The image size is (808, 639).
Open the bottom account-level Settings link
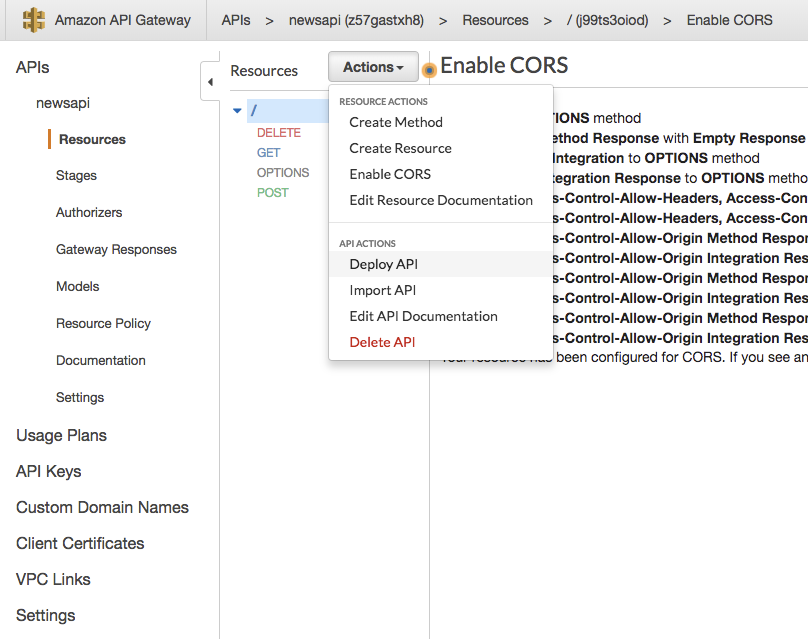point(45,616)
